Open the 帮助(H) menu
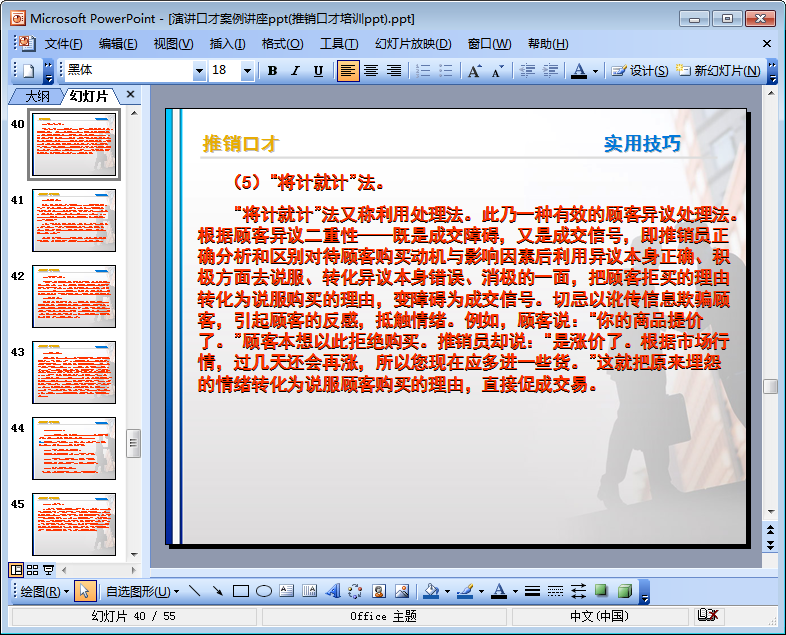The height and width of the screenshot is (635, 786). coord(548,44)
